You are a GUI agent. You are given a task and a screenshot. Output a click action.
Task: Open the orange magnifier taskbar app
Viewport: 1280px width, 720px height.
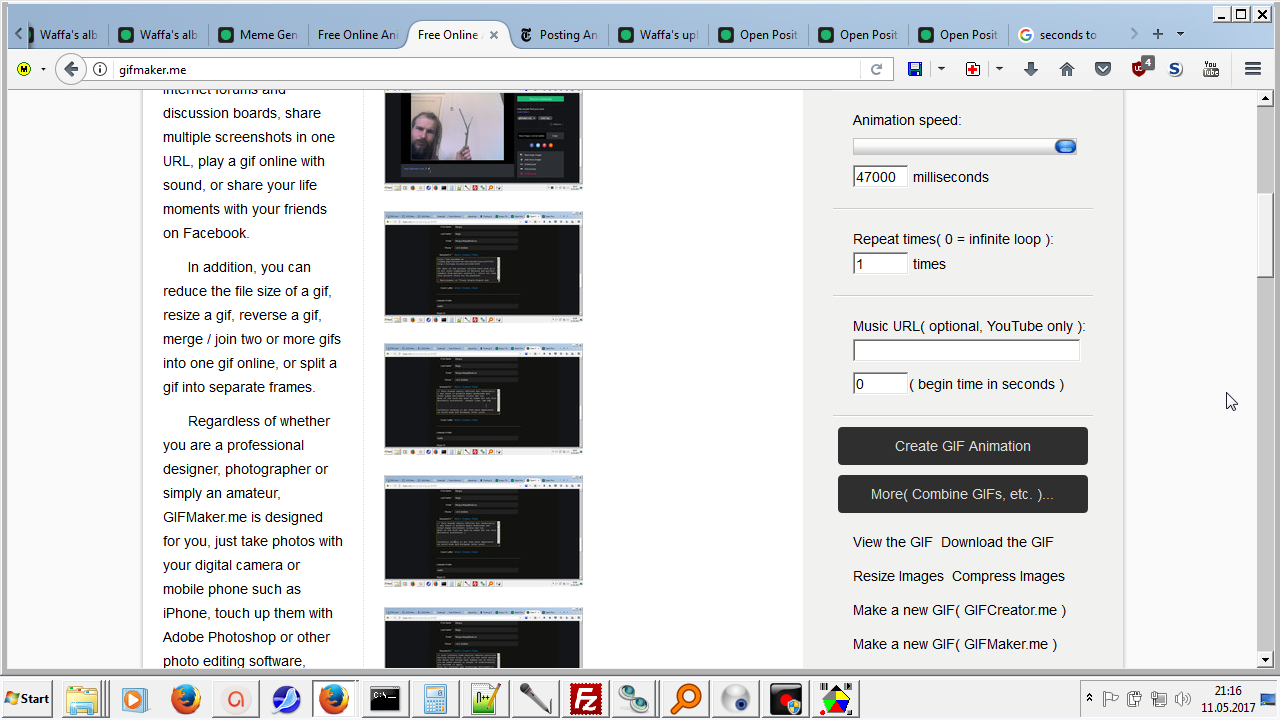point(685,698)
